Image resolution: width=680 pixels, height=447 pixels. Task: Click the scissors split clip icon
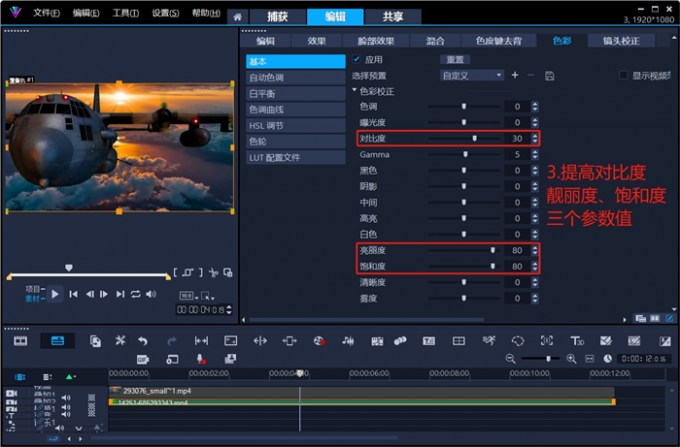click(120, 341)
